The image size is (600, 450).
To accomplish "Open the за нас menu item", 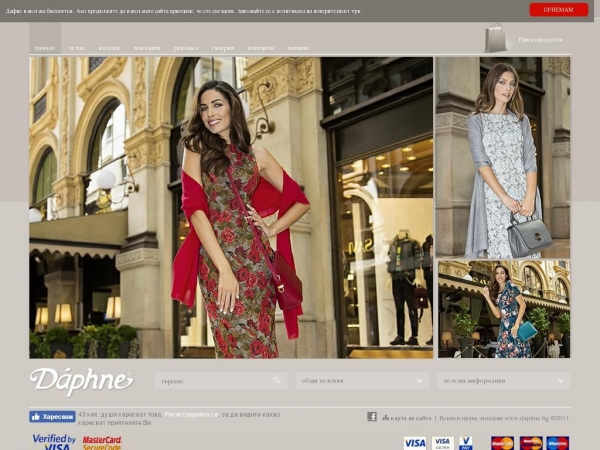I will 77,48.
